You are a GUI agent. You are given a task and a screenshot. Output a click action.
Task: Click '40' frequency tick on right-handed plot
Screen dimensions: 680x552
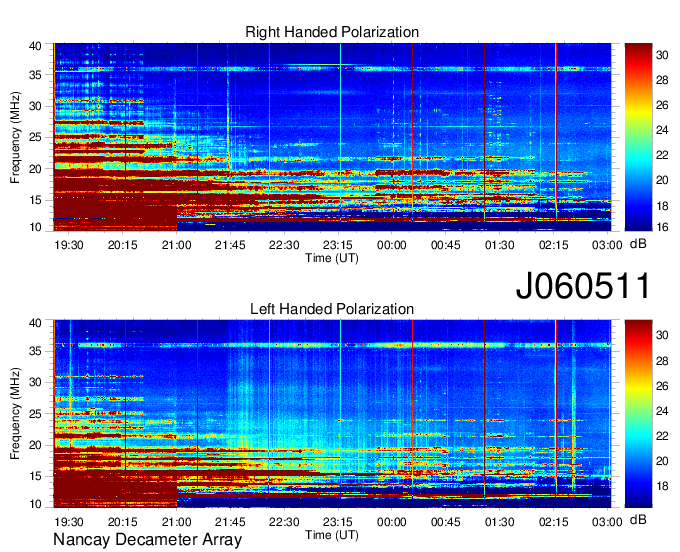pyautogui.click(x=35, y=46)
